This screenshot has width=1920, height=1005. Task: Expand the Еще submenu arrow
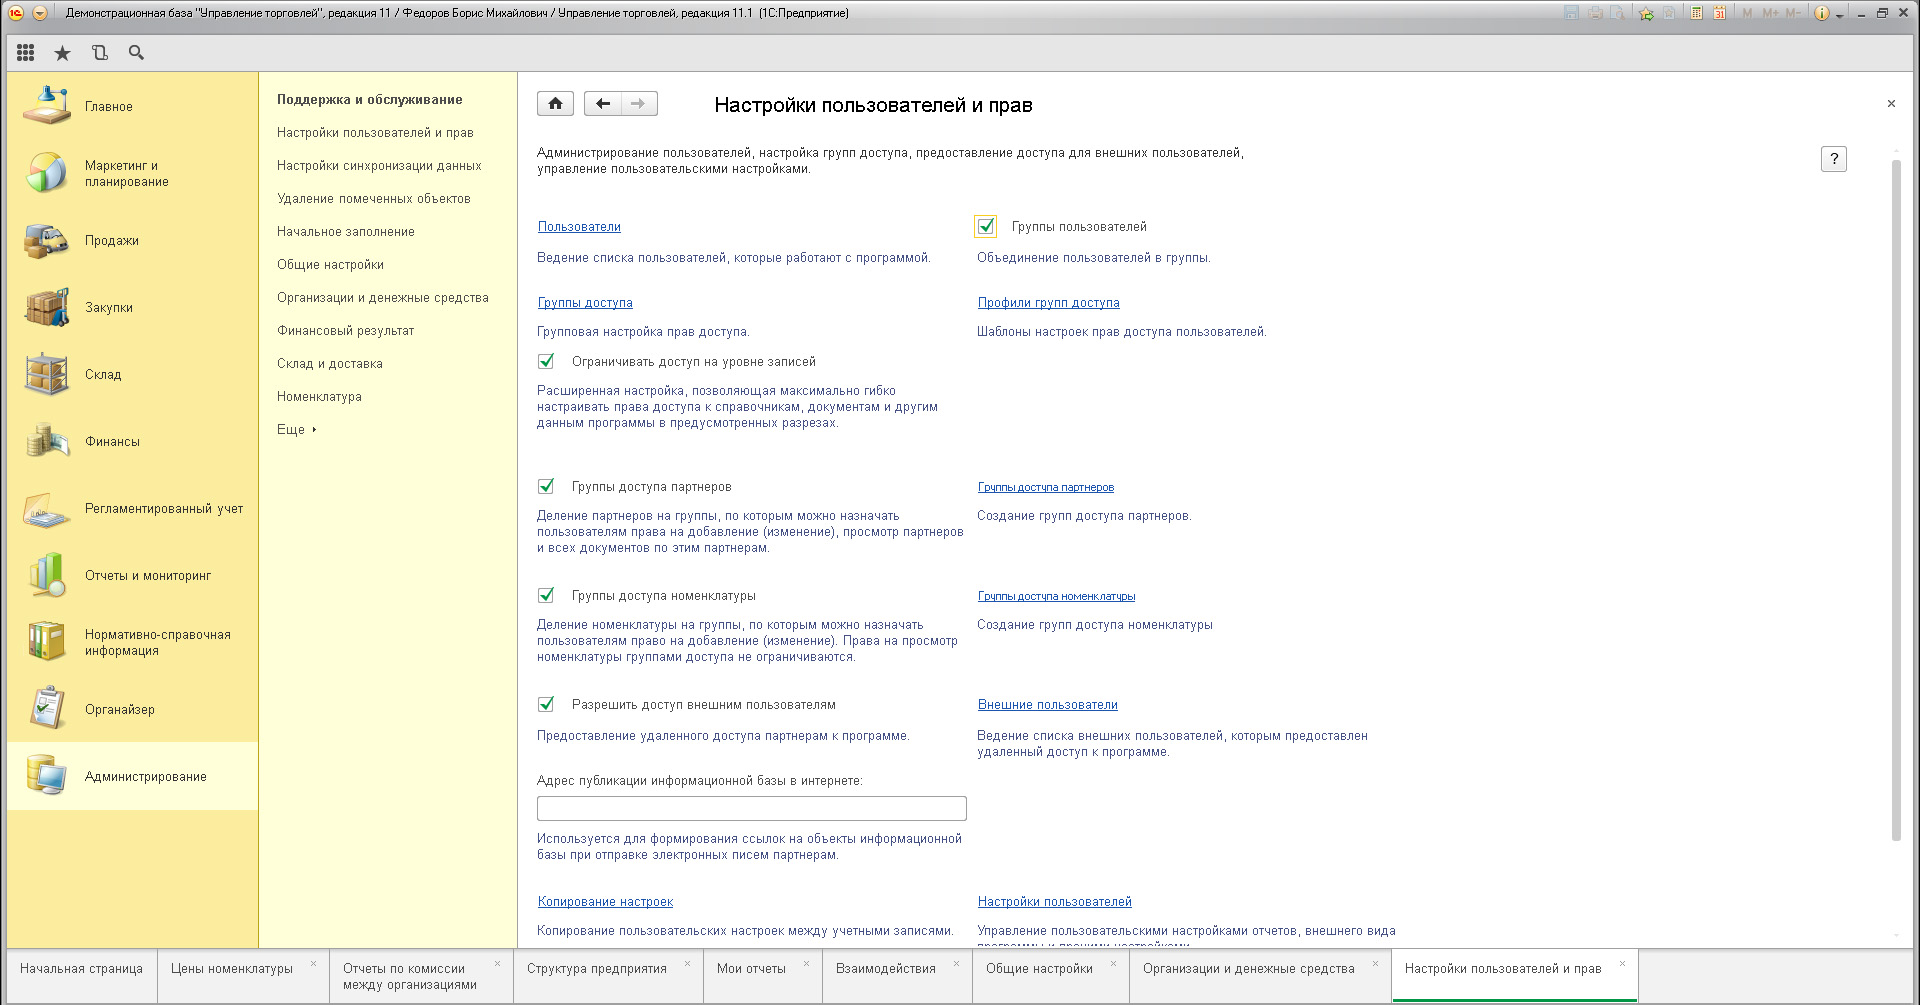314,429
